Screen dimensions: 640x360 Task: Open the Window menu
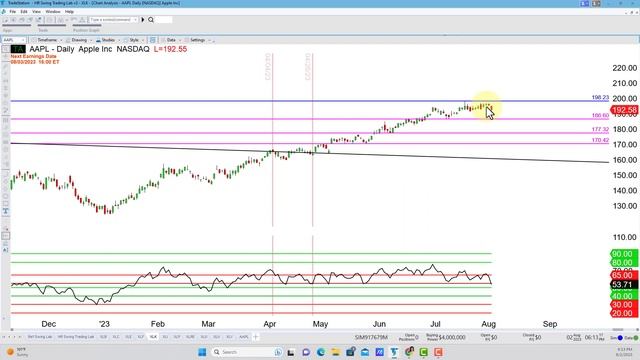(53, 11)
